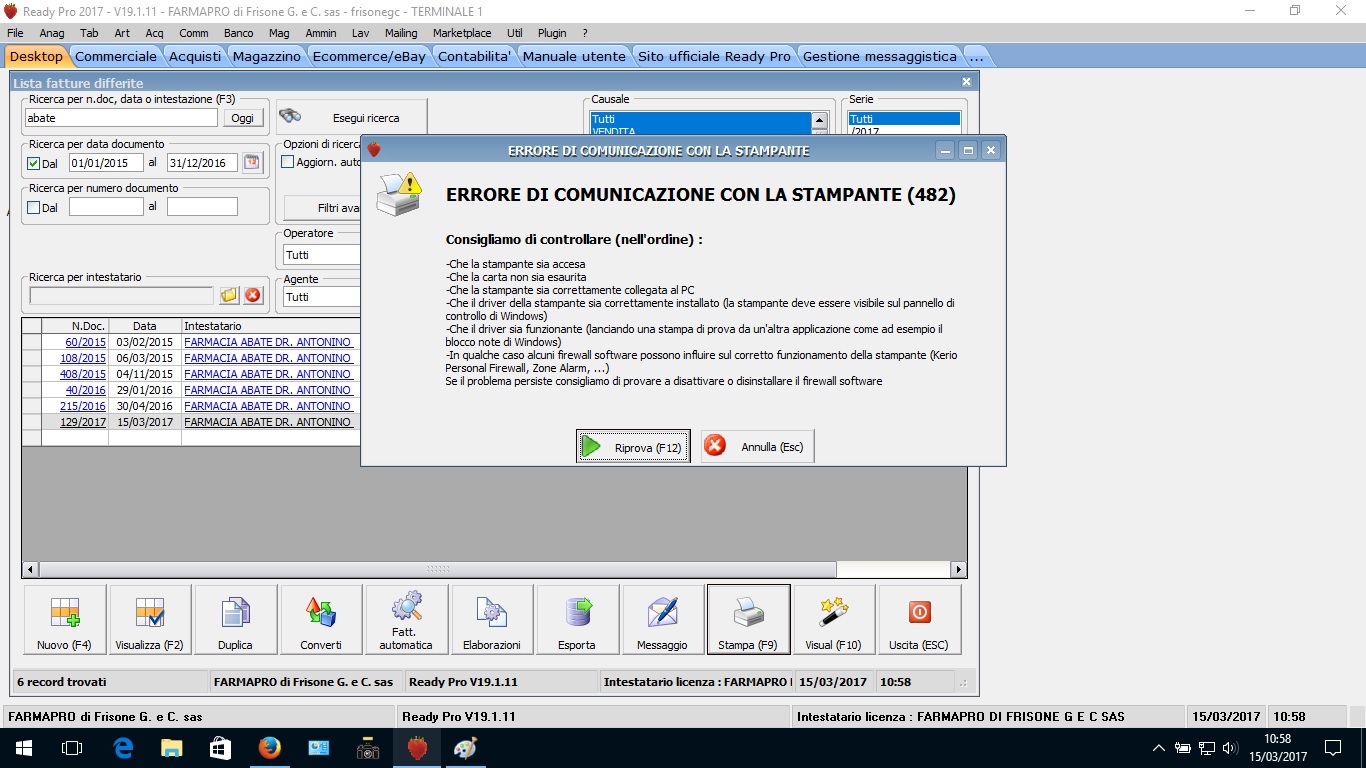Click the left arrow of the table's horizontal scrollbar
1366x768 pixels.
coord(30,569)
